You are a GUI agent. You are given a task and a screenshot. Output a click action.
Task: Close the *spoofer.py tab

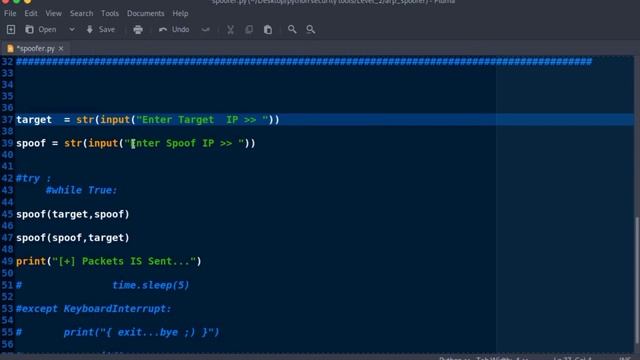point(61,49)
